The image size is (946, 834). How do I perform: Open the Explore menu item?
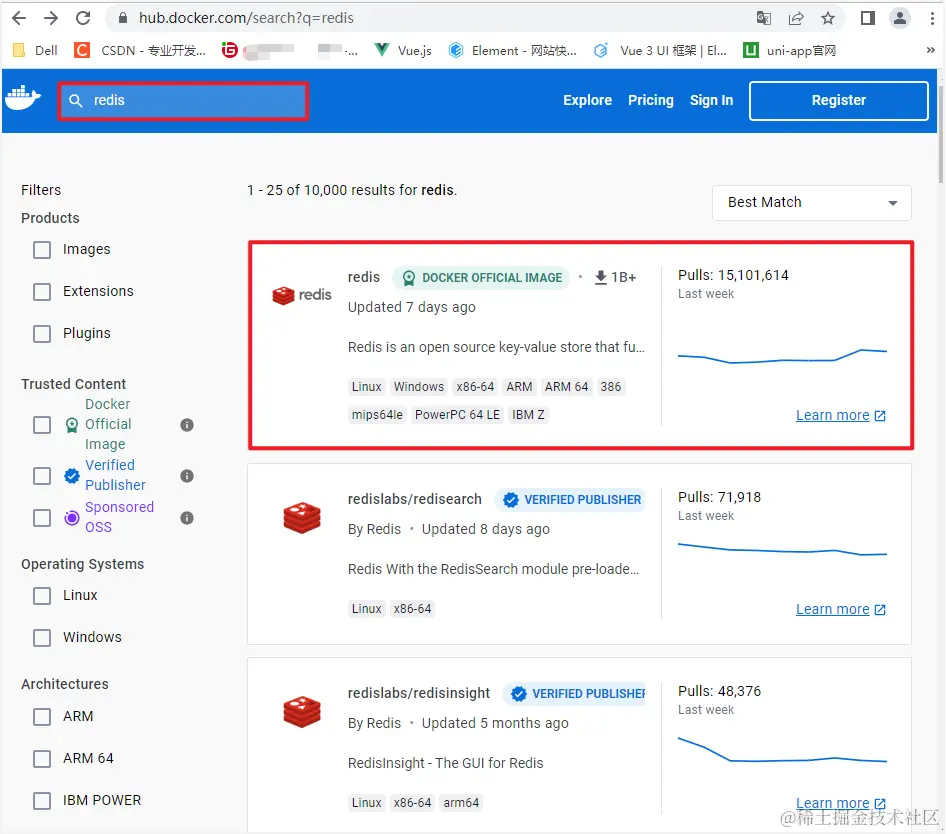tap(587, 100)
